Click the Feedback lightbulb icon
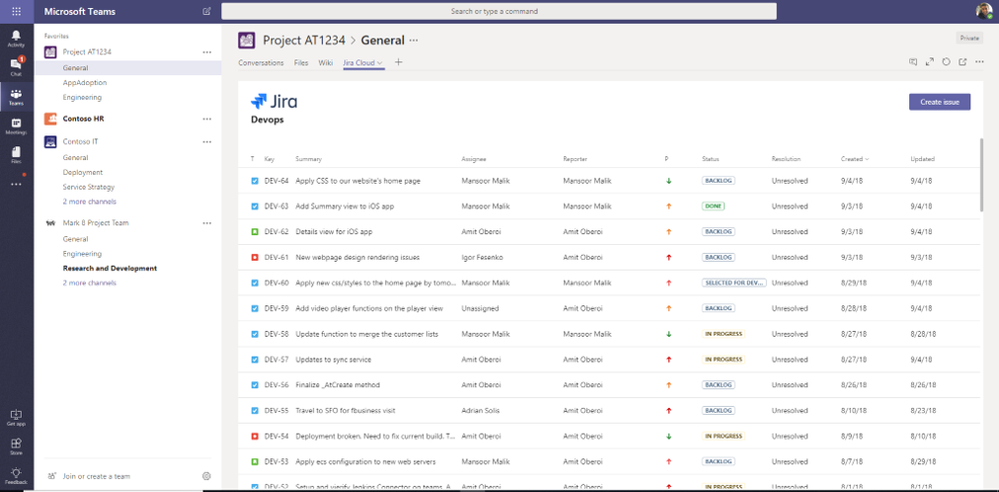The width and height of the screenshot is (999, 492). [17, 475]
